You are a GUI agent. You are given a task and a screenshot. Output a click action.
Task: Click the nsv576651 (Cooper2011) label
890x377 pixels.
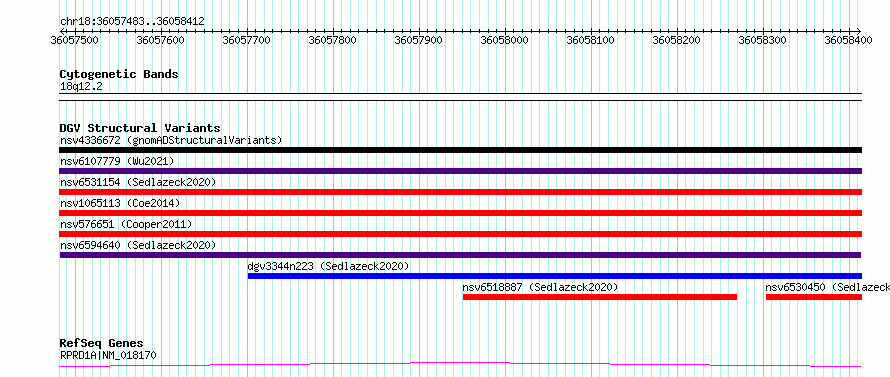tap(126, 224)
